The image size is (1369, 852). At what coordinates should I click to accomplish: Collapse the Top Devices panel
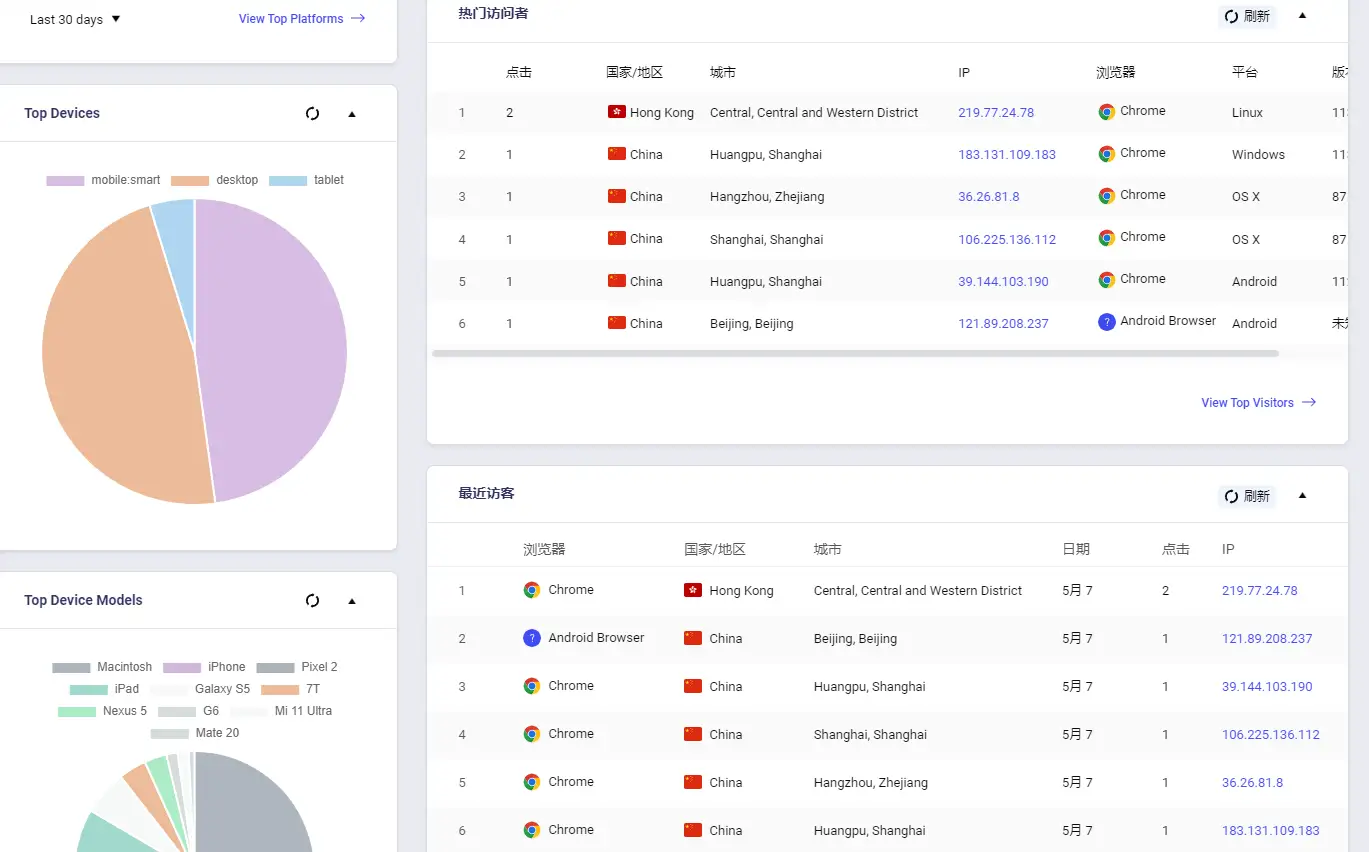tap(352, 114)
